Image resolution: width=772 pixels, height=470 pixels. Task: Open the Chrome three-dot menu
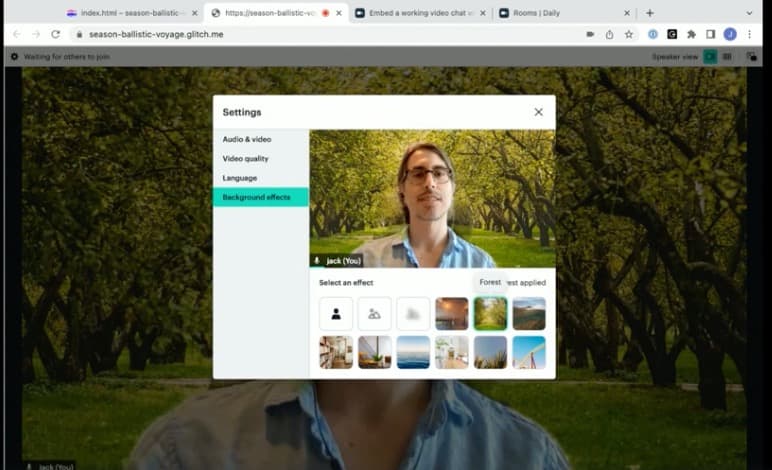749,34
